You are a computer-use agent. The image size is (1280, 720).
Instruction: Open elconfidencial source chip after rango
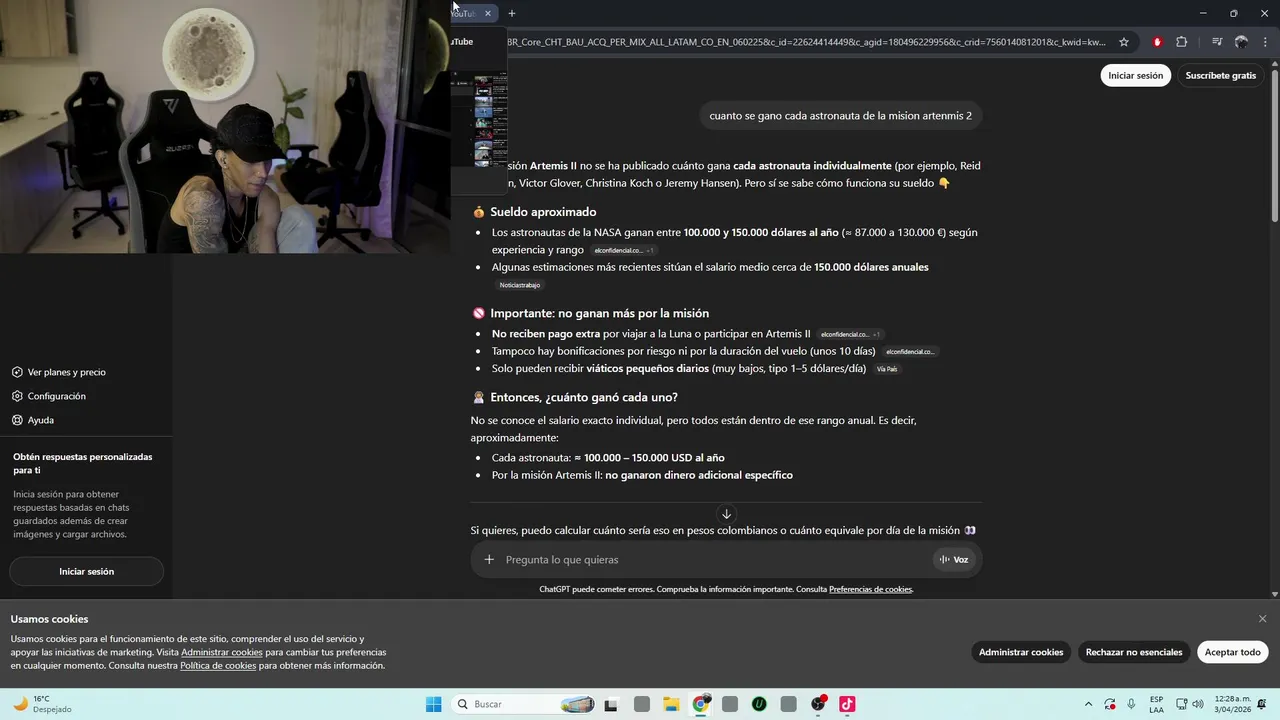623,251
